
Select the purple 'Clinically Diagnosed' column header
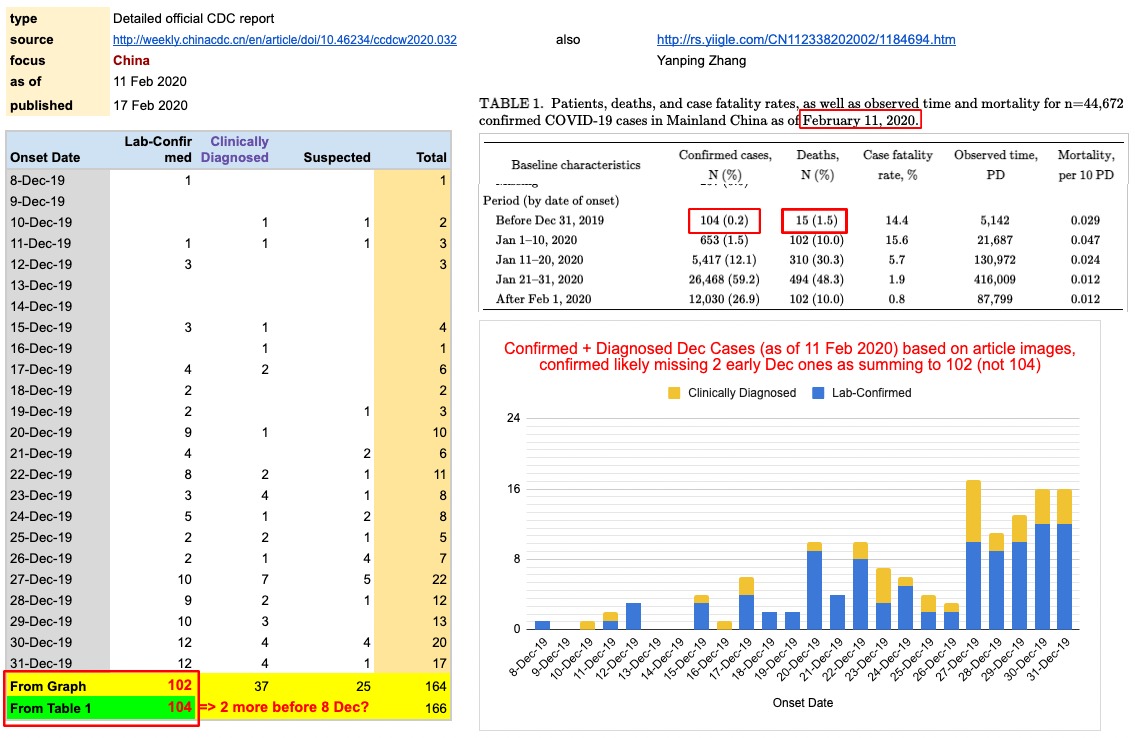(236, 149)
